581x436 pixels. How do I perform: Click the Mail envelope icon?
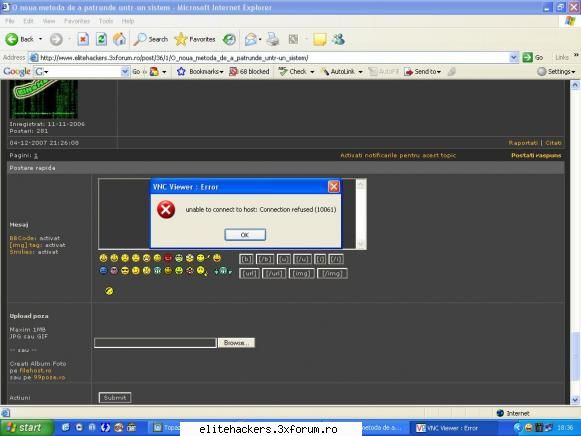click(x=251, y=39)
